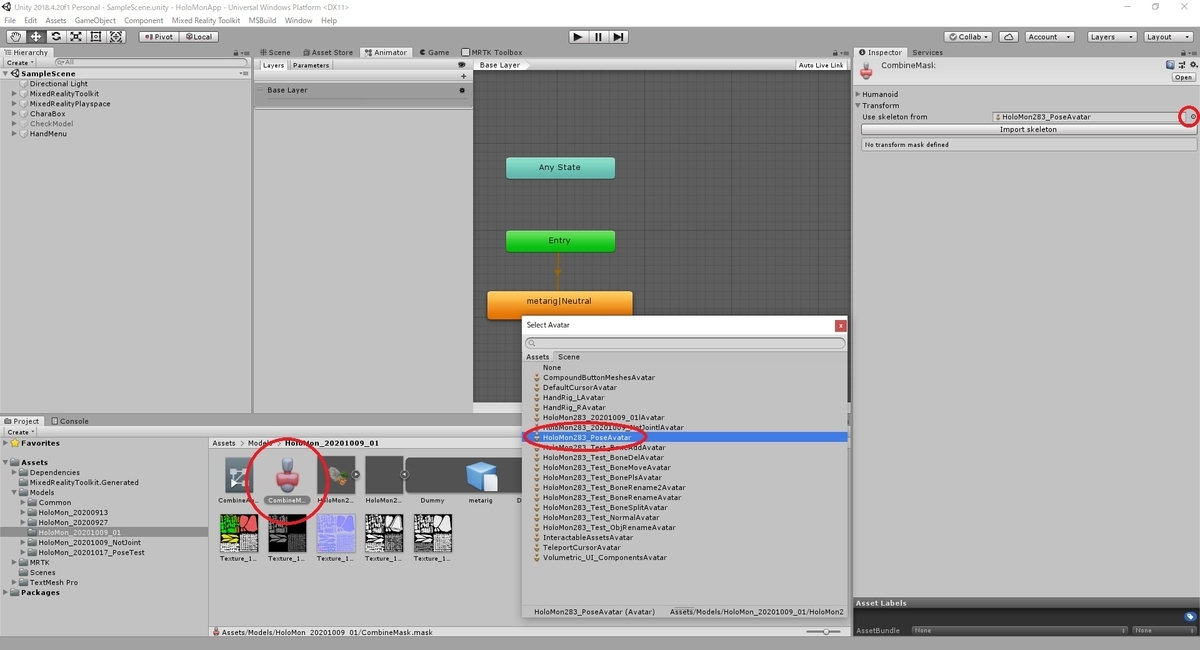Select the purple normal map texture thumbnail
This screenshot has width=1200, height=650.
pyautogui.click(x=335, y=538)
